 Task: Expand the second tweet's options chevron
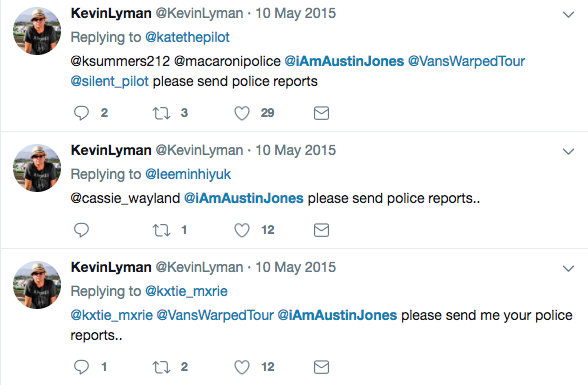click(568, 151)
